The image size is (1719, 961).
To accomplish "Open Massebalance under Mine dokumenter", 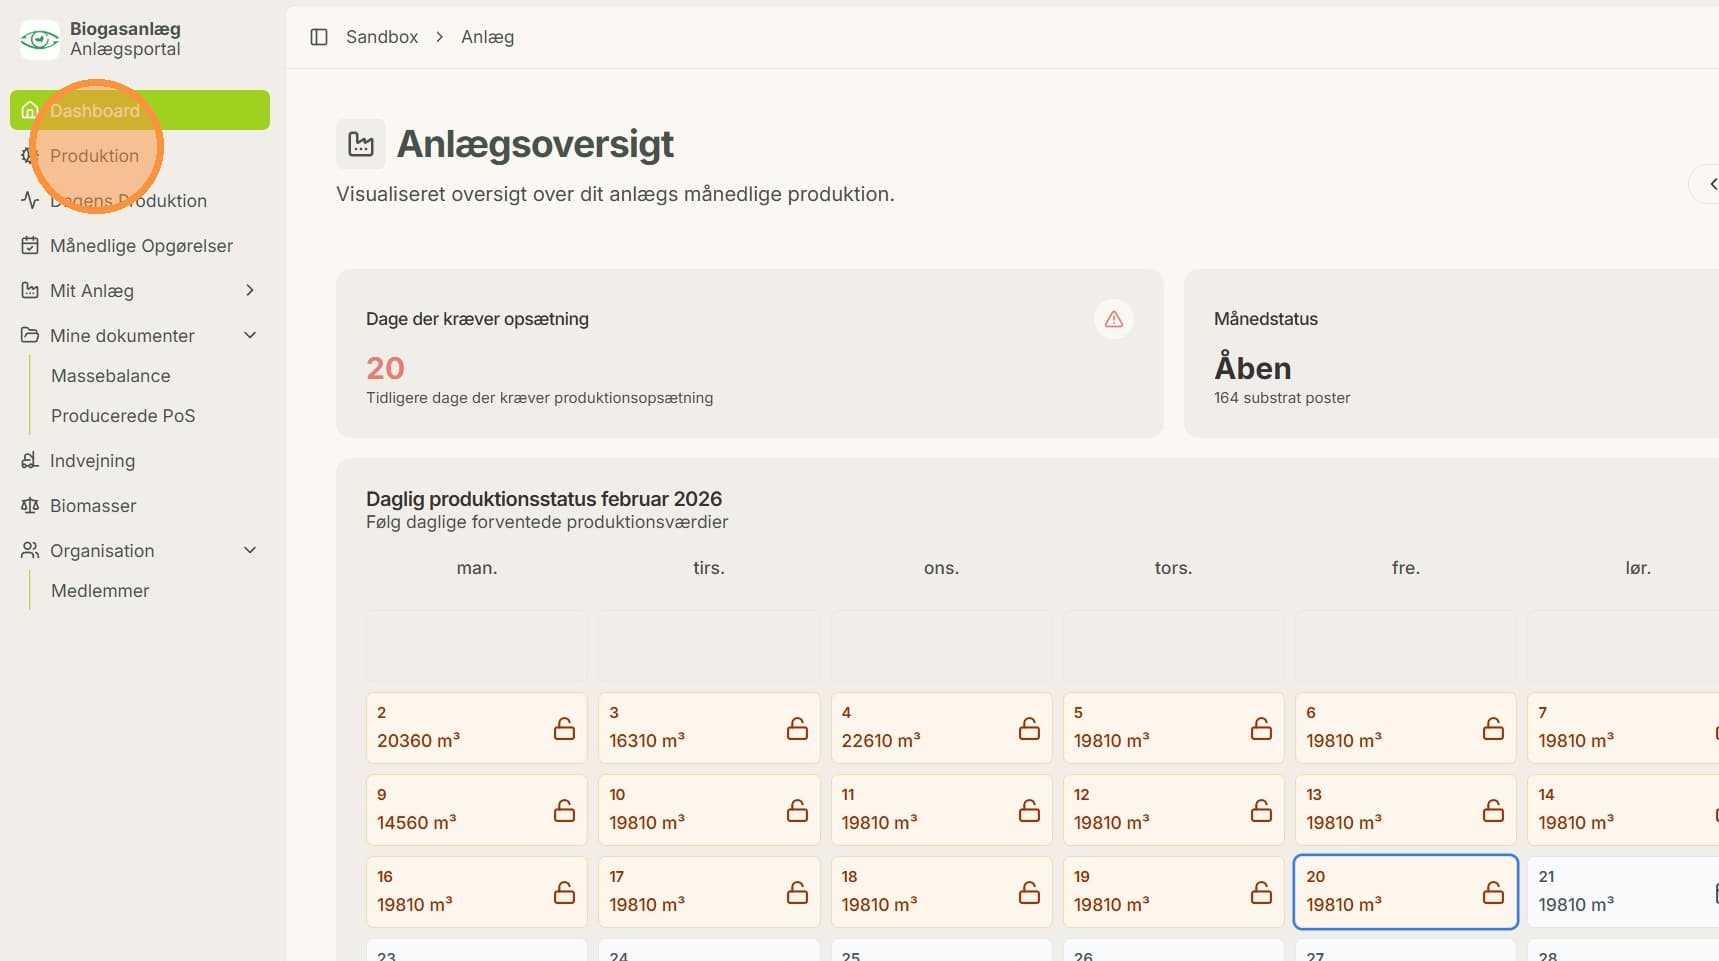I will pyautogui.click(x=111, y=376).
